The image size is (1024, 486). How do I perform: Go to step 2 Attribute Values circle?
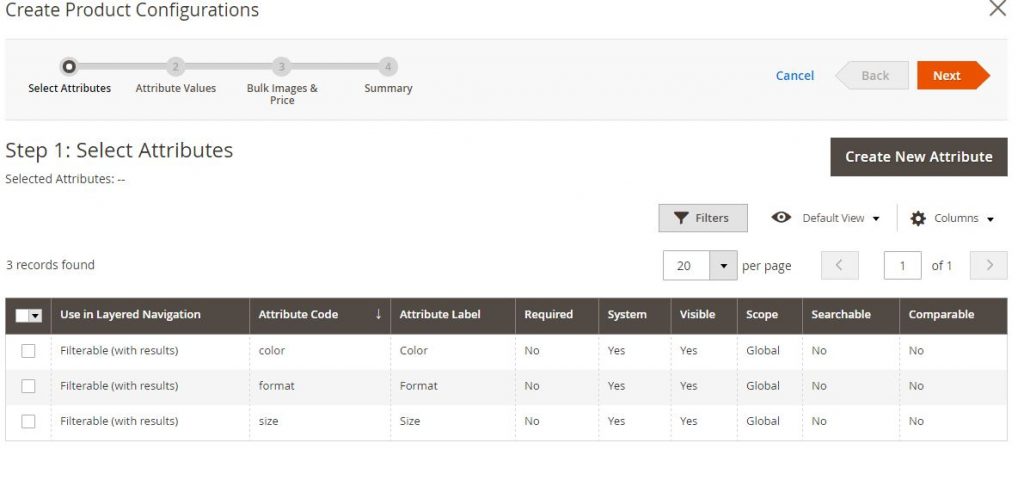click(x=175, y=67)
